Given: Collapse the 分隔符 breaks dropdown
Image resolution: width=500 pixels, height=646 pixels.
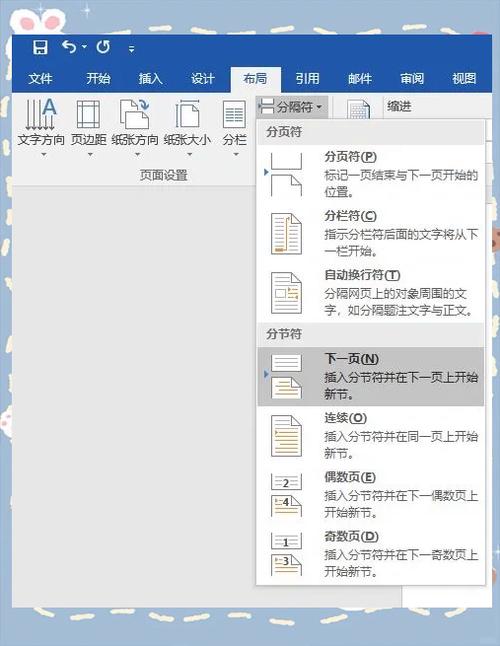Looking at the screenshot, I should 292,107.
